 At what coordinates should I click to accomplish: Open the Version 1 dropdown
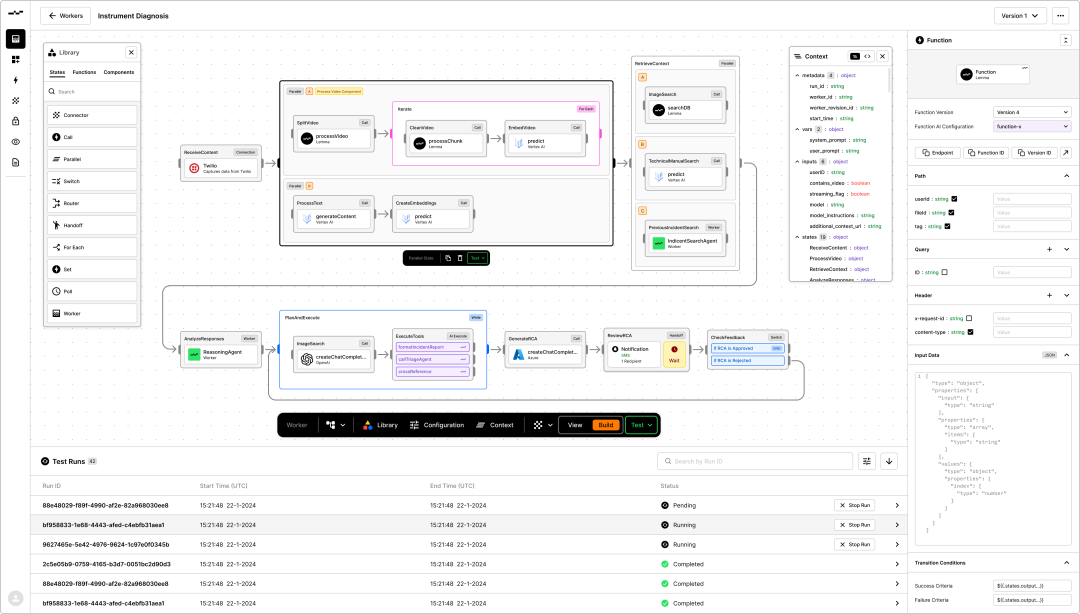coord(1020,16)
